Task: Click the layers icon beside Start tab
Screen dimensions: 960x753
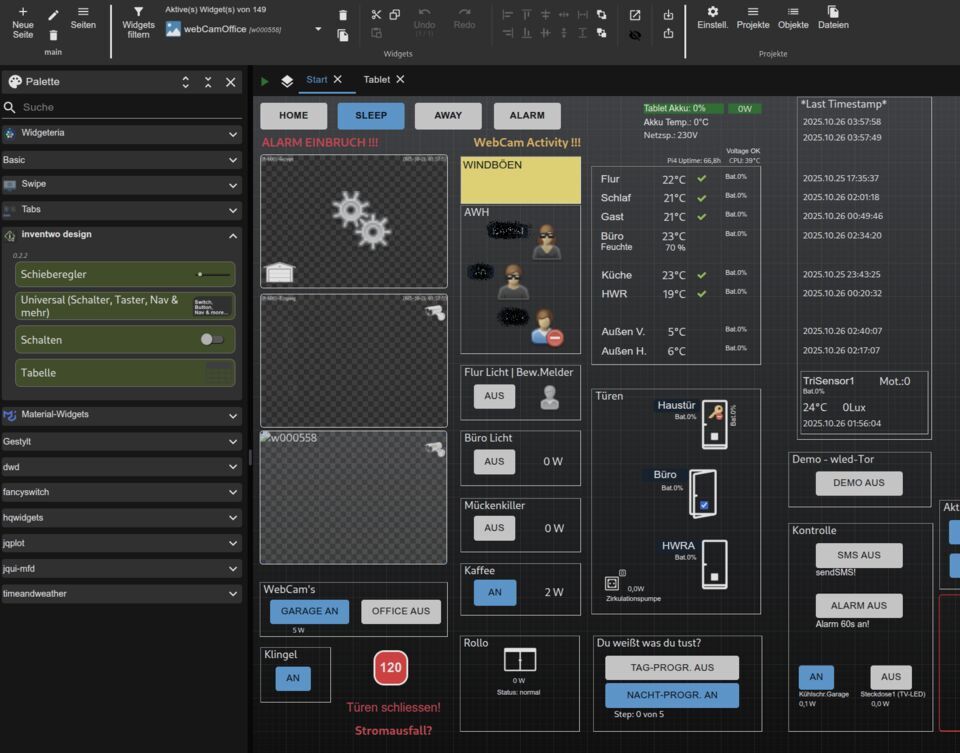Action: coord(287,80)
